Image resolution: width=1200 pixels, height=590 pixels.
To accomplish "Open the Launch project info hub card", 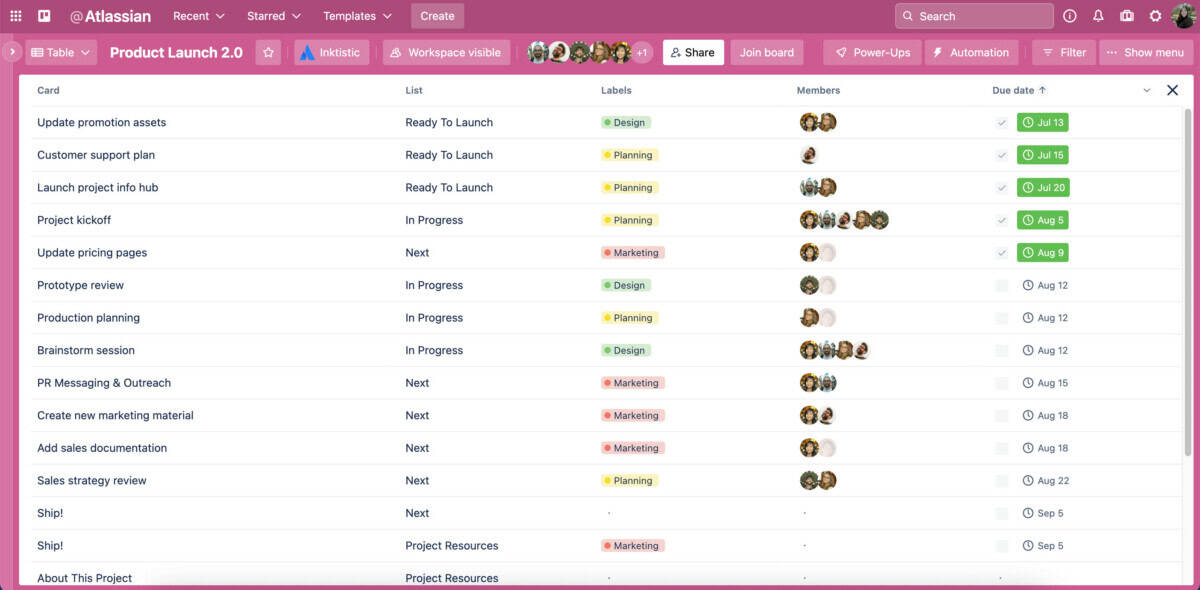I will [x=98, y=188].
